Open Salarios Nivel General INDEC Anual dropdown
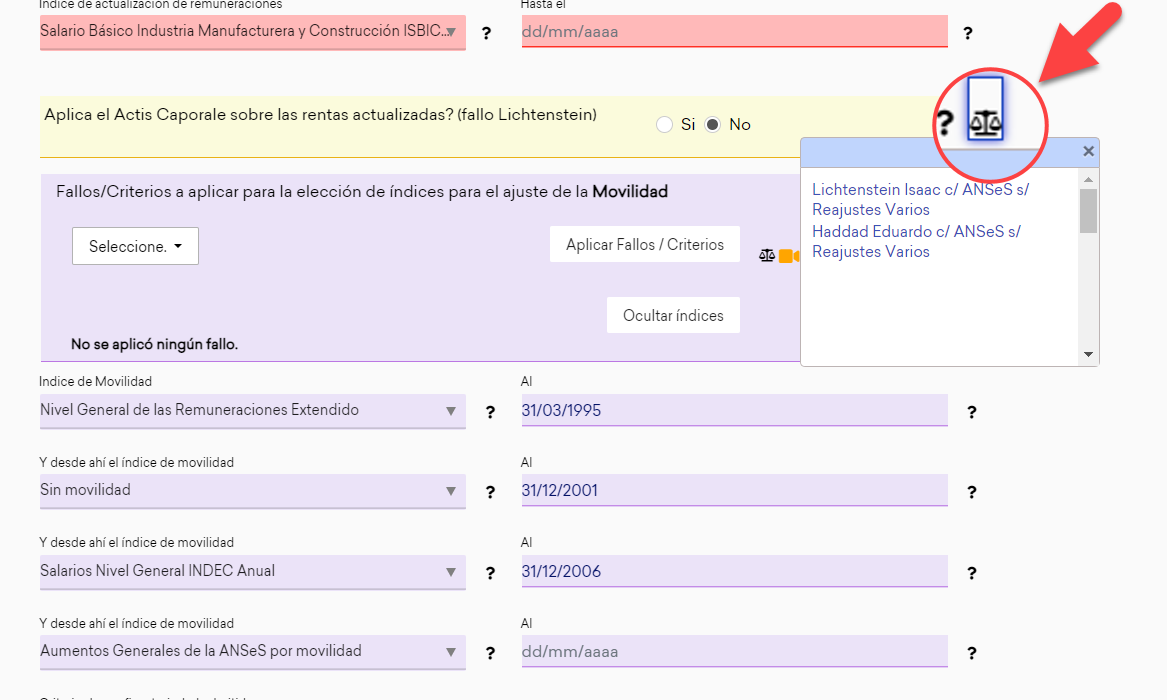The image size is (1167, 700). tap(252, 571)
